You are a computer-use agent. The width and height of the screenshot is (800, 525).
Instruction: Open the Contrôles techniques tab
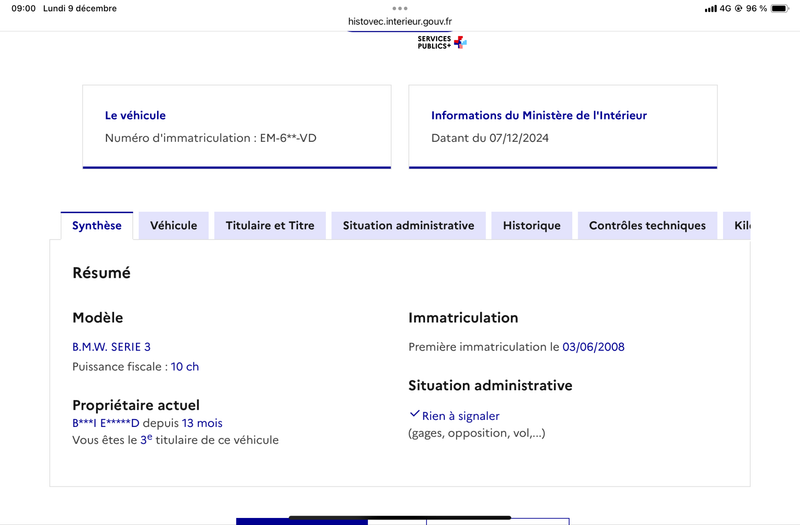tap(647, 226)
